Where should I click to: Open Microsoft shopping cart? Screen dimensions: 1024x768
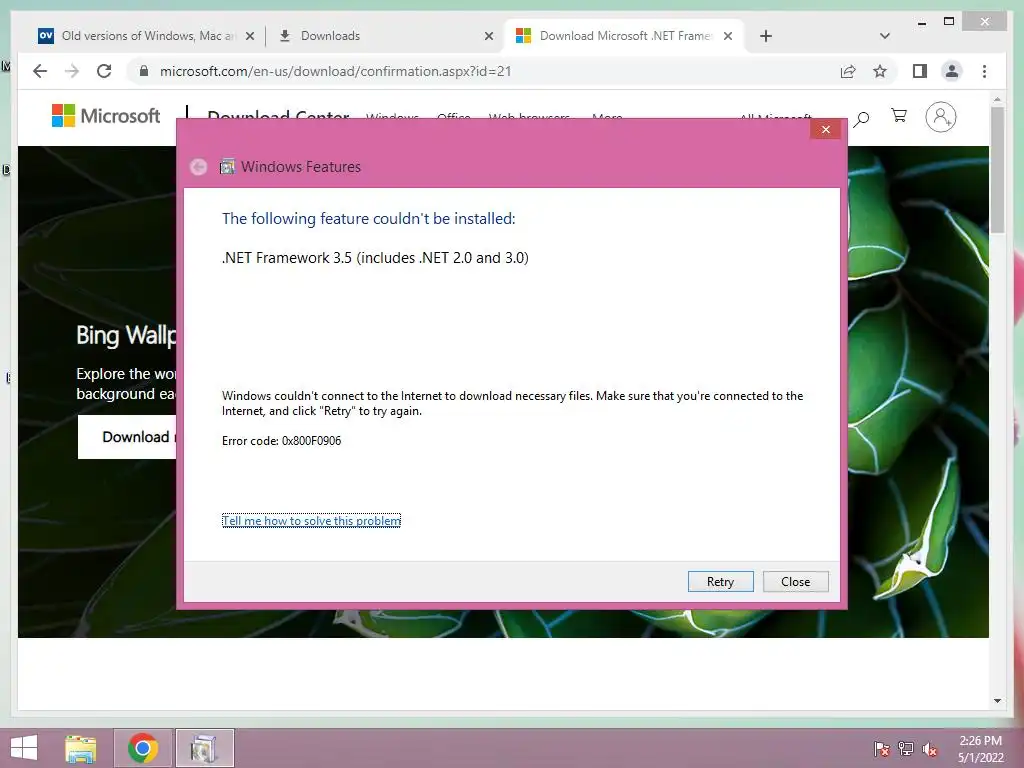(899, 116)
